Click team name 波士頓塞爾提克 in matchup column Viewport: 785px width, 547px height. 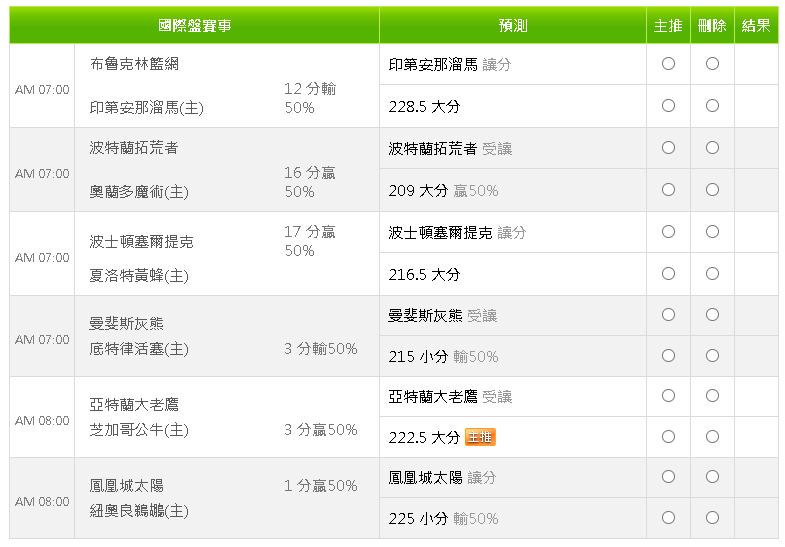142,242
